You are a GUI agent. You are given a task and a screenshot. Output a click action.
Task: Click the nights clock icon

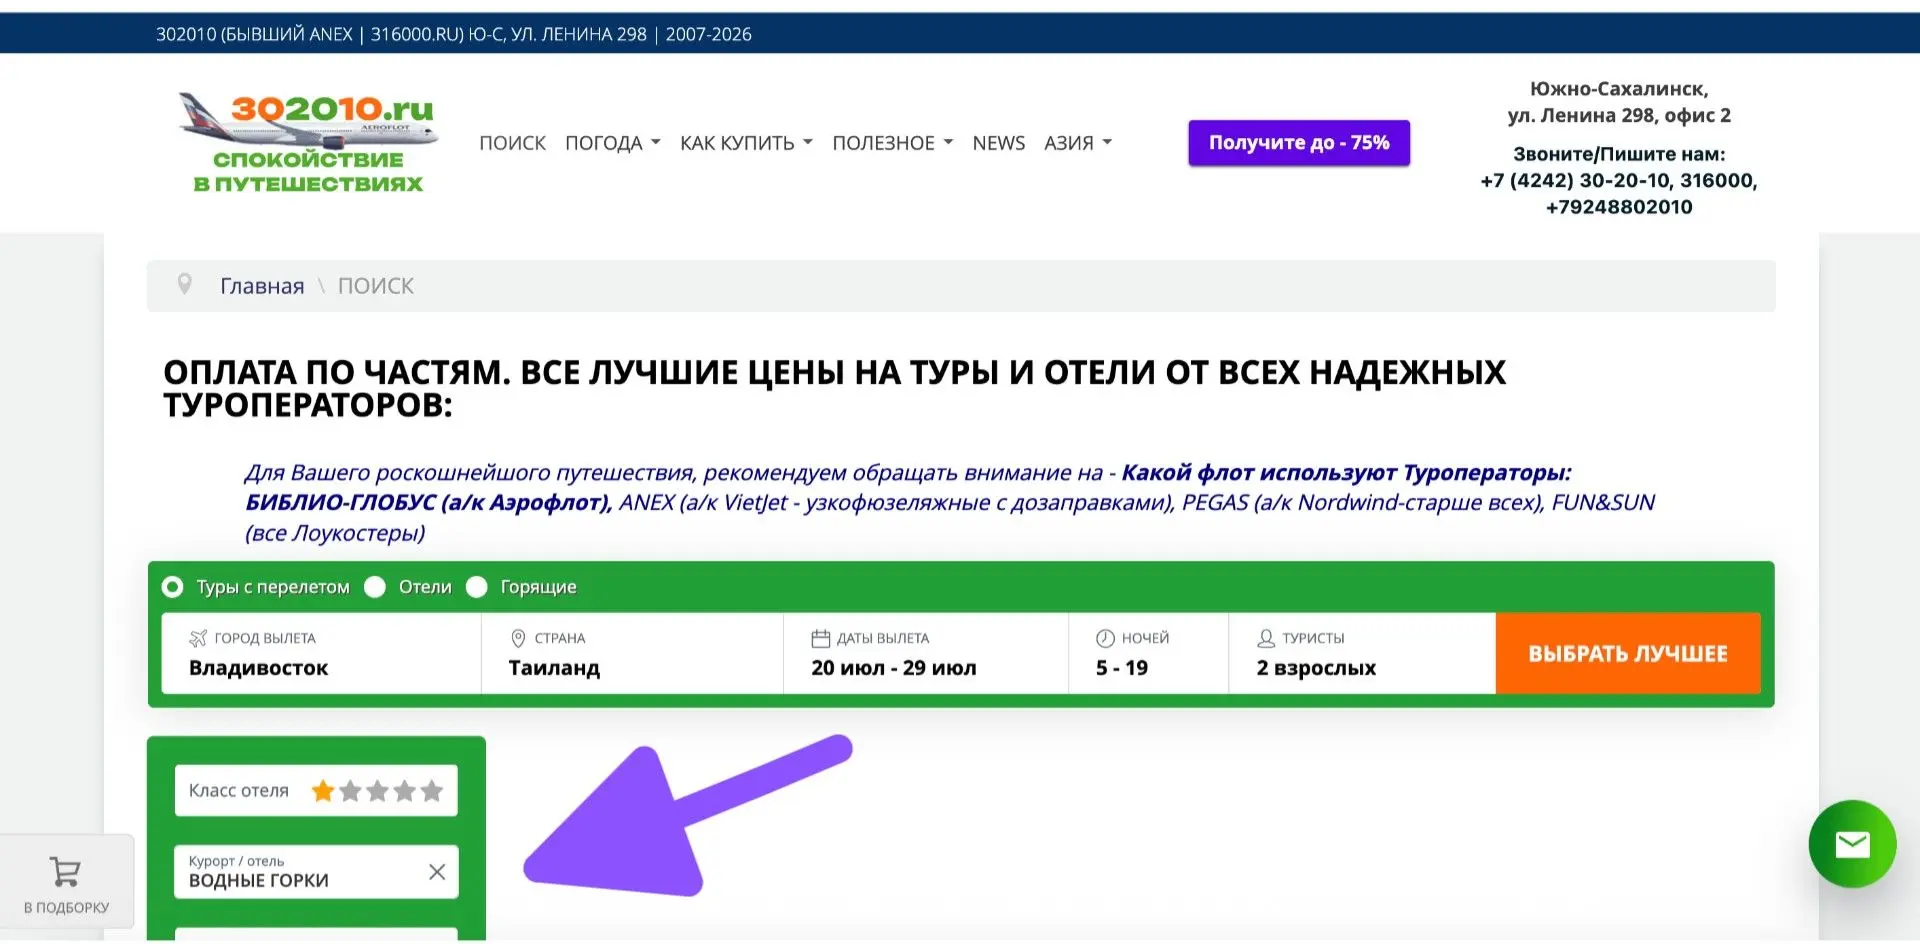tap(1105, 638)
